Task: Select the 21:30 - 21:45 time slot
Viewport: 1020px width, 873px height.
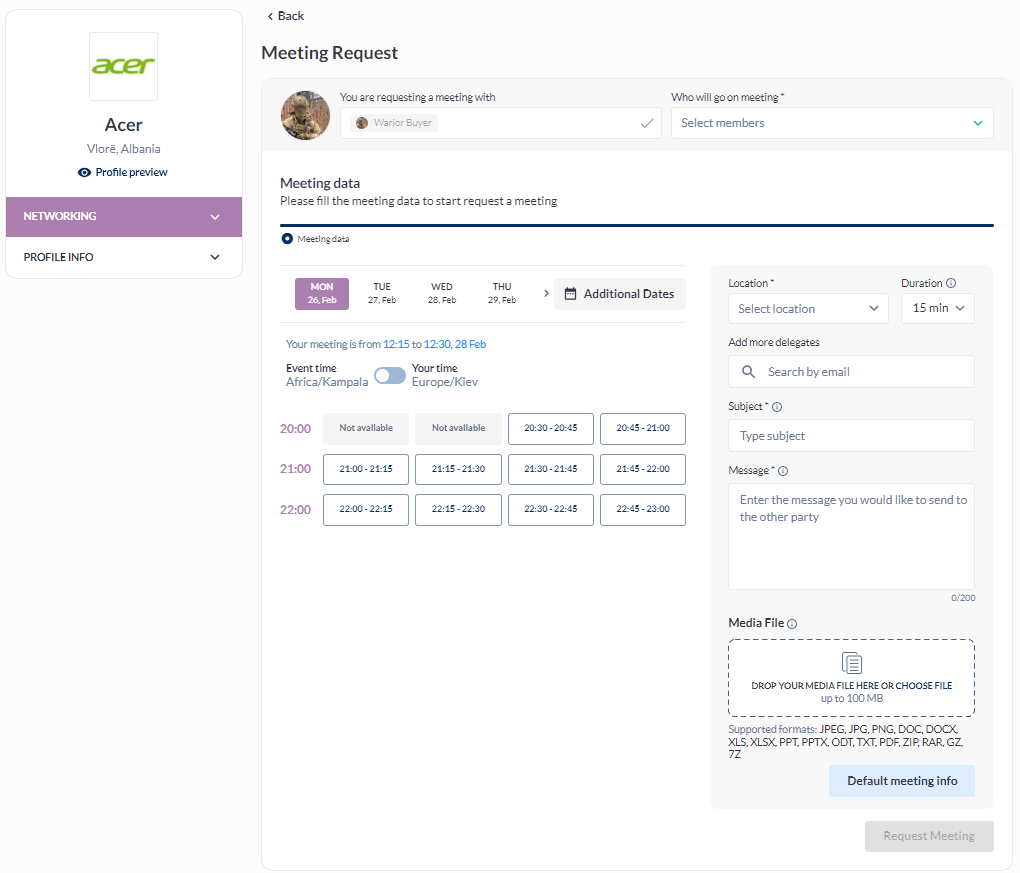Action: (x=550, y=469)
